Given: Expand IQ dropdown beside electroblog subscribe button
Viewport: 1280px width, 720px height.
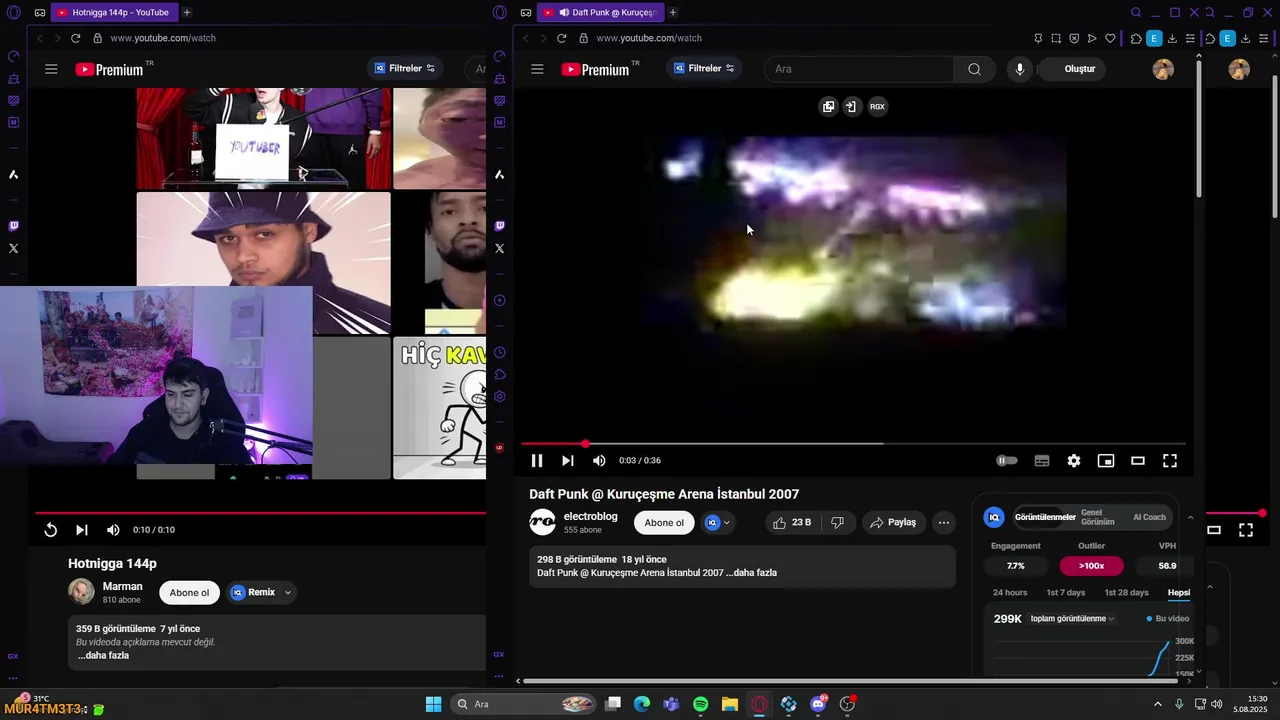Looking at the screenshot, I should click(x=718, y=522).
